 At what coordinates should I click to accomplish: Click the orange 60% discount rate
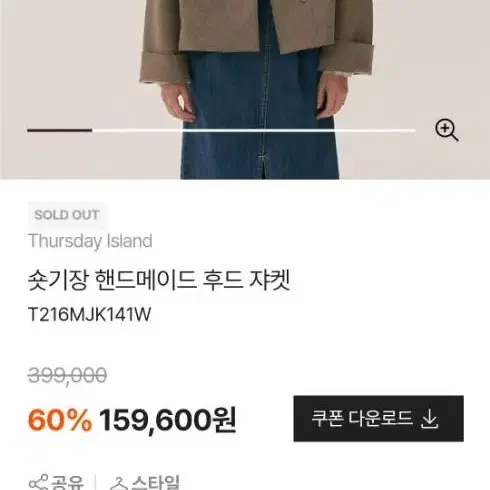(x=60, y=420)
